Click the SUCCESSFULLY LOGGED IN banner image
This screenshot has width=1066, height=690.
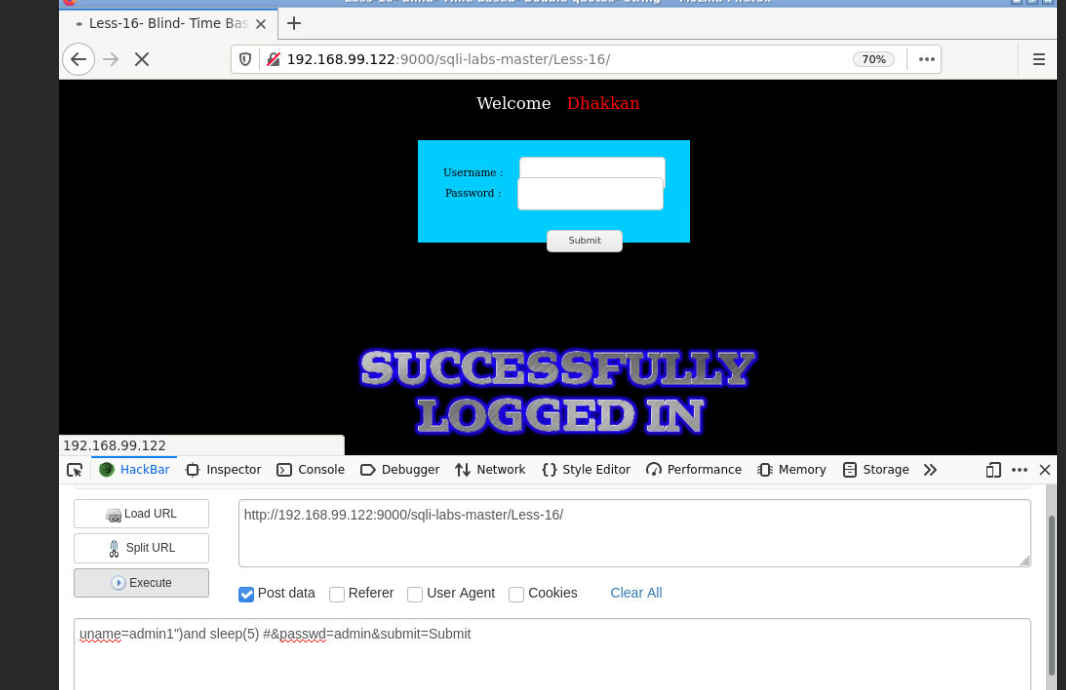click(x=557, y=392)
